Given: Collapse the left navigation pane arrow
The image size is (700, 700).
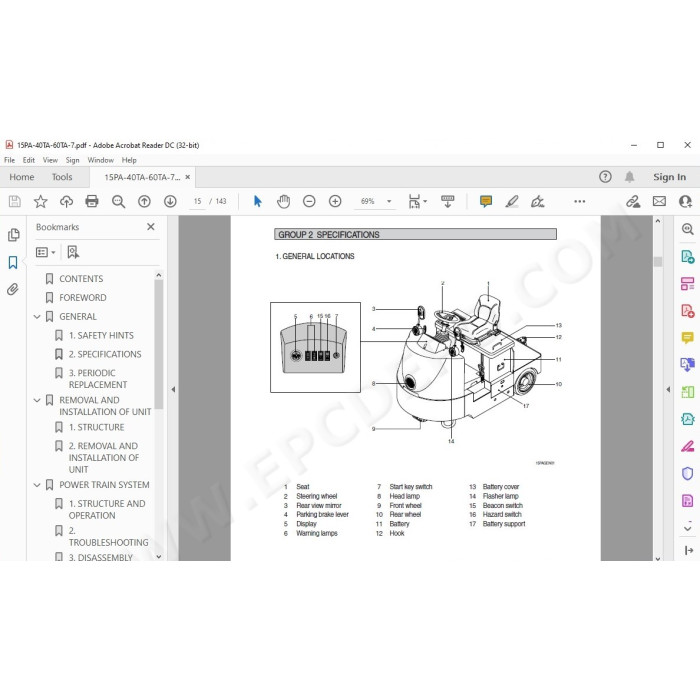Looking at the screenshot, I should coord(173,389).
